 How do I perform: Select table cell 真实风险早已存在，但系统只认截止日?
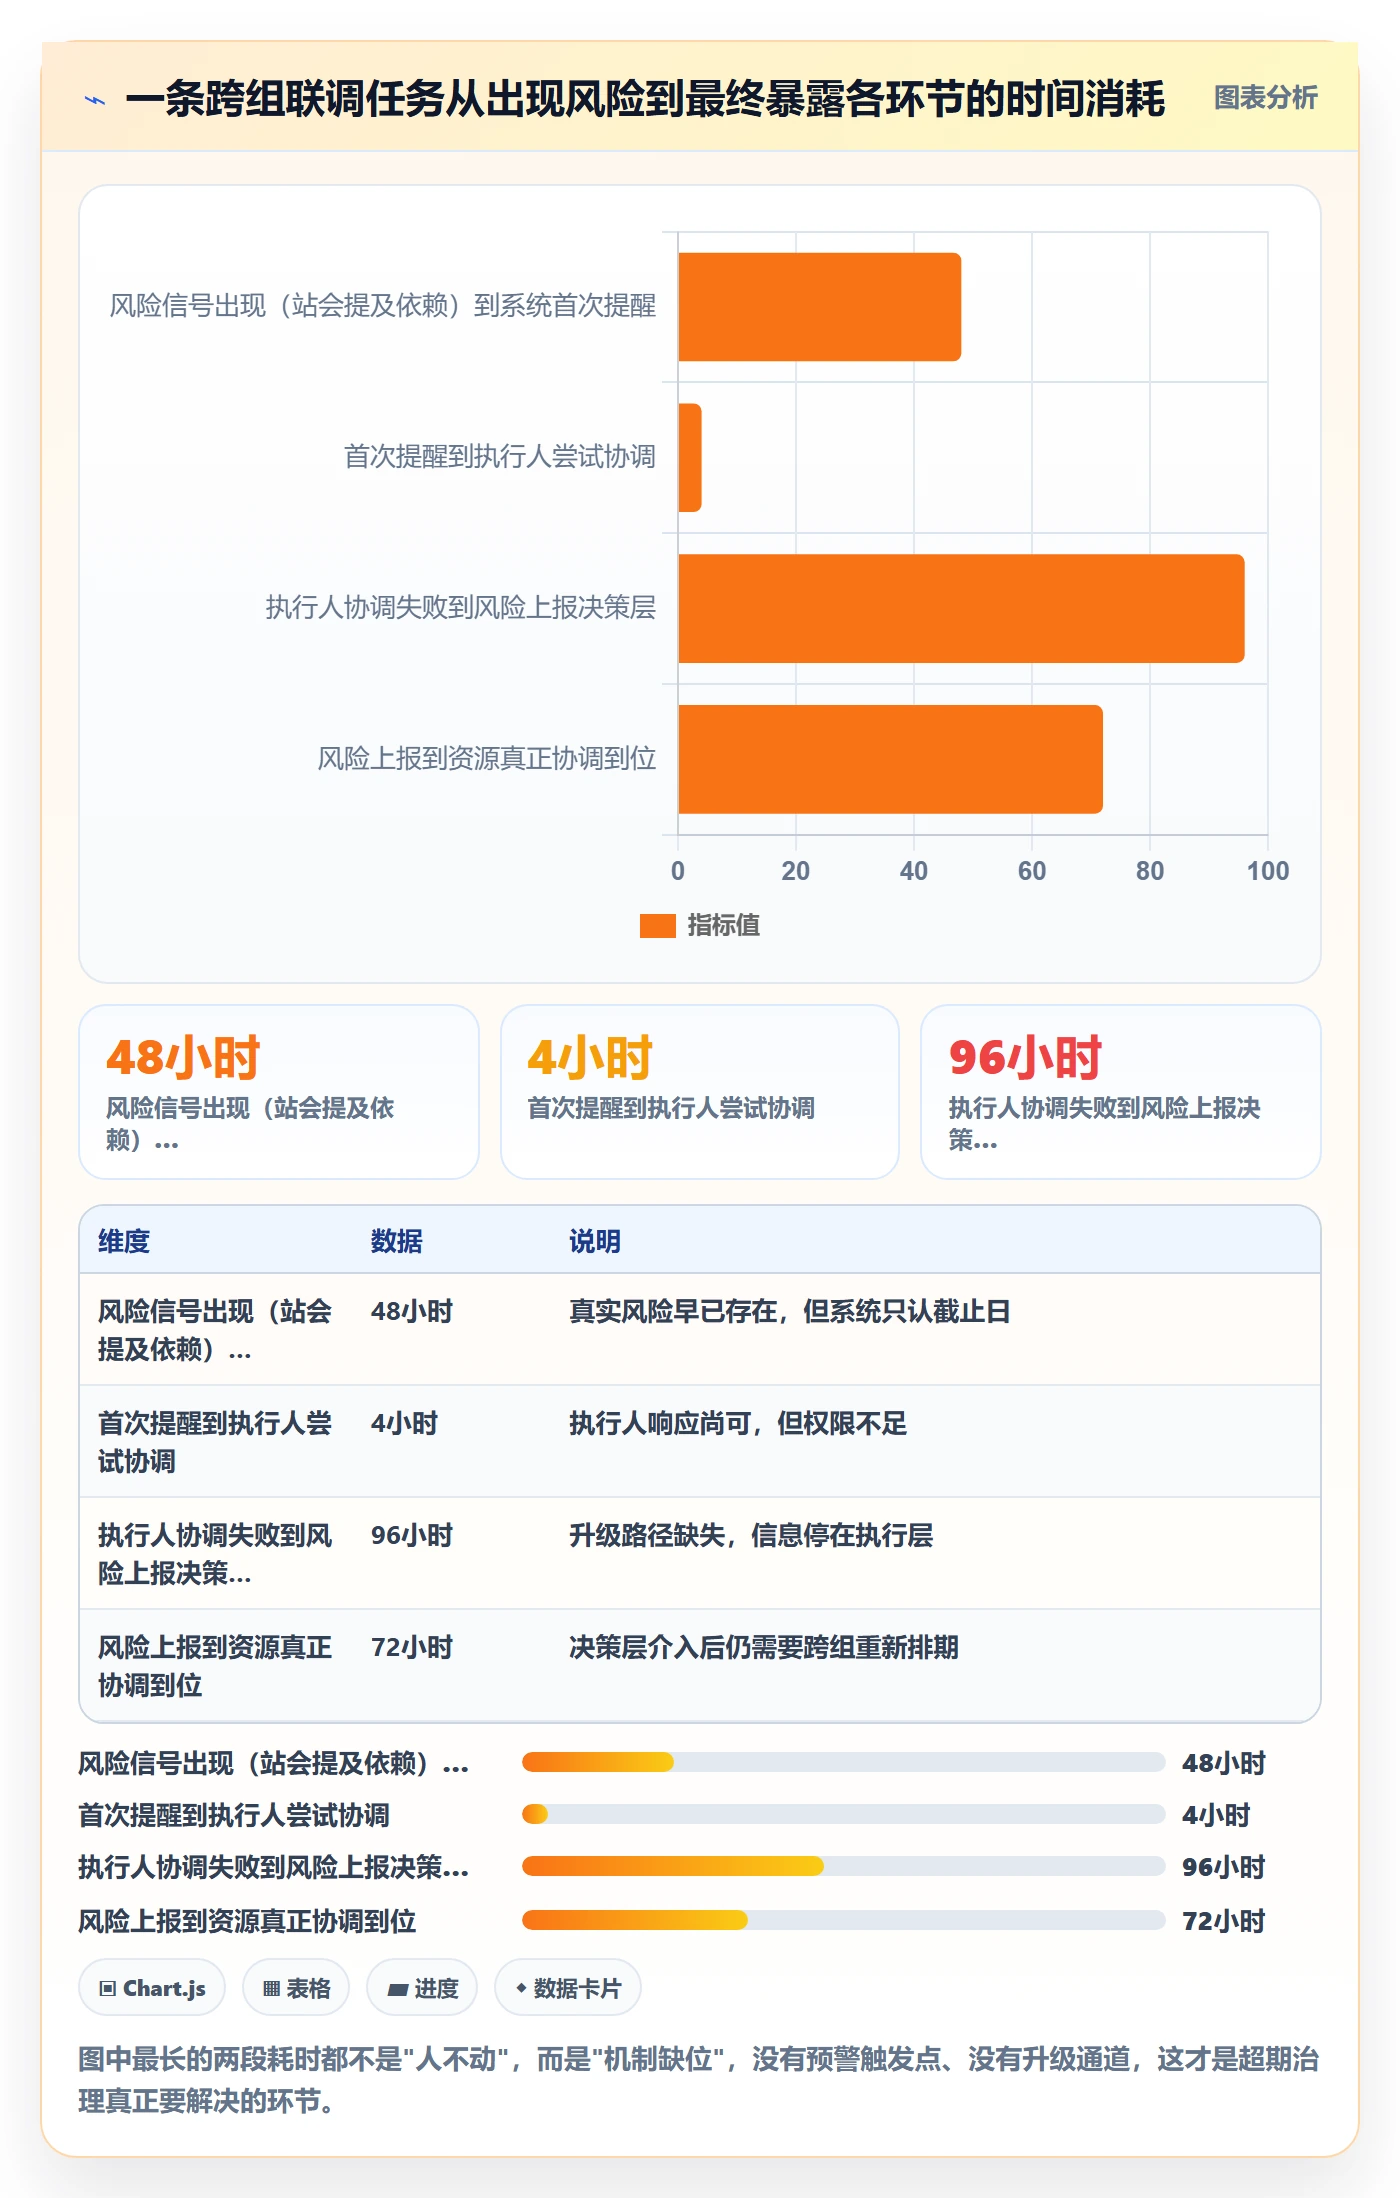[790, 1311]
